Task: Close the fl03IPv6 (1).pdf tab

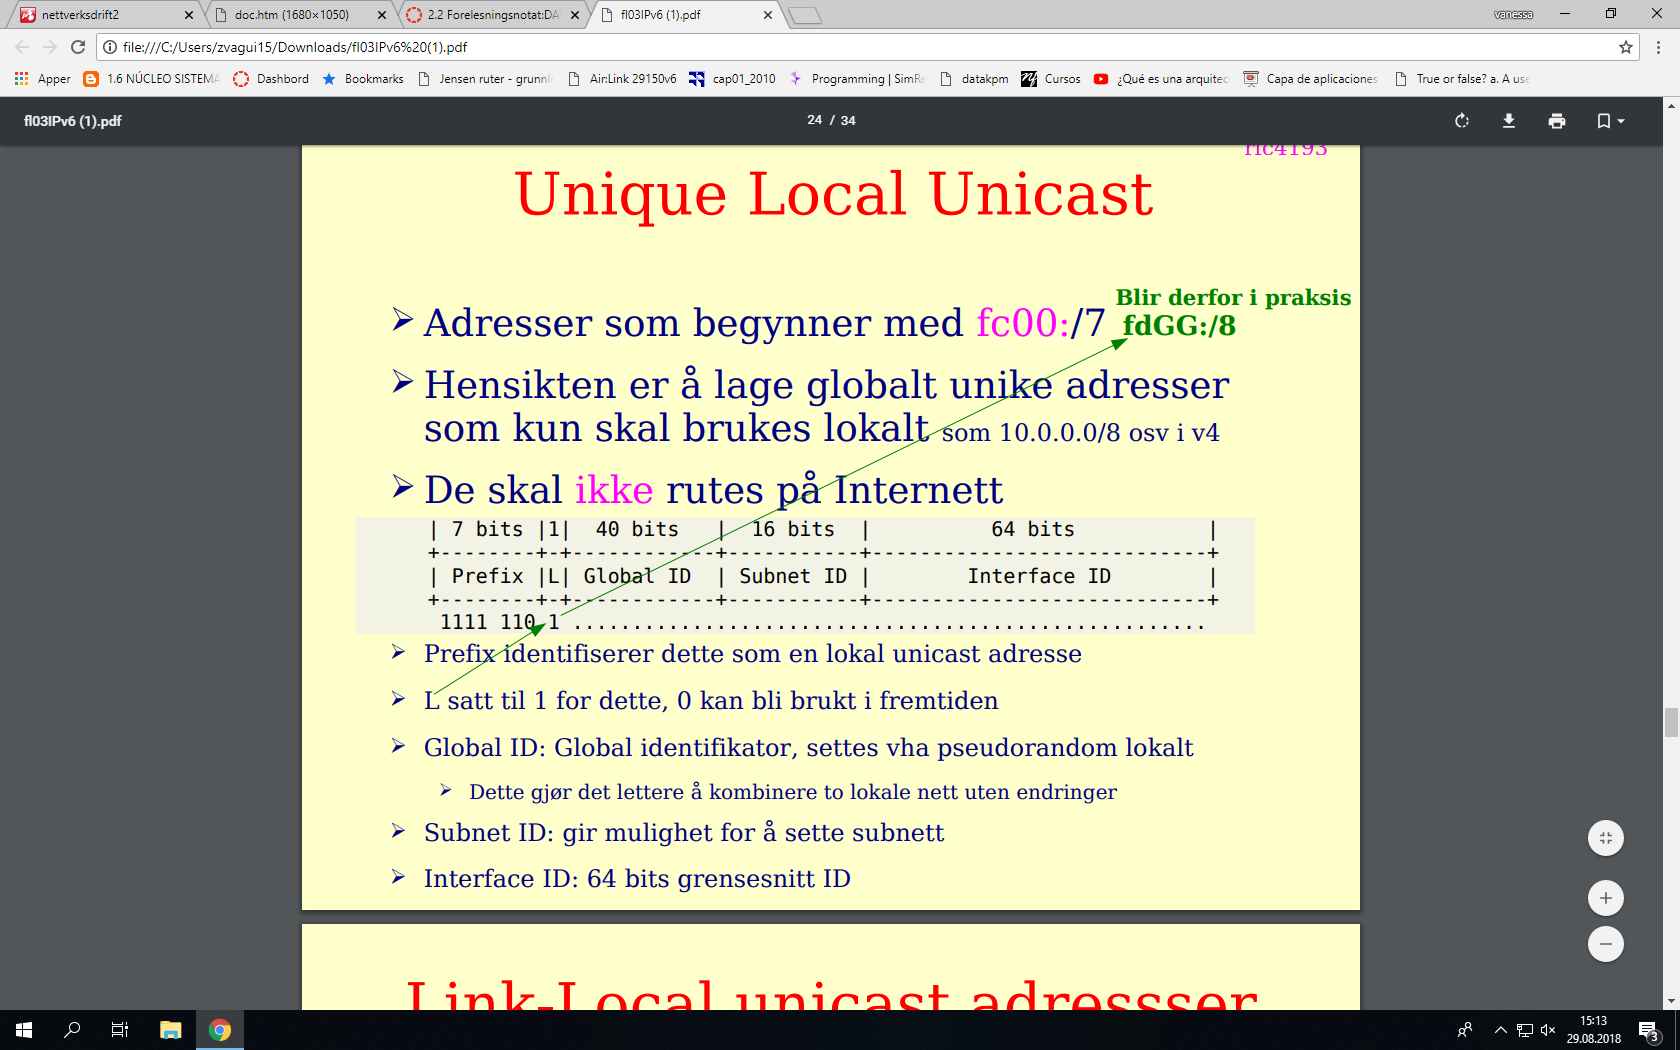Action: pos(767,15)
